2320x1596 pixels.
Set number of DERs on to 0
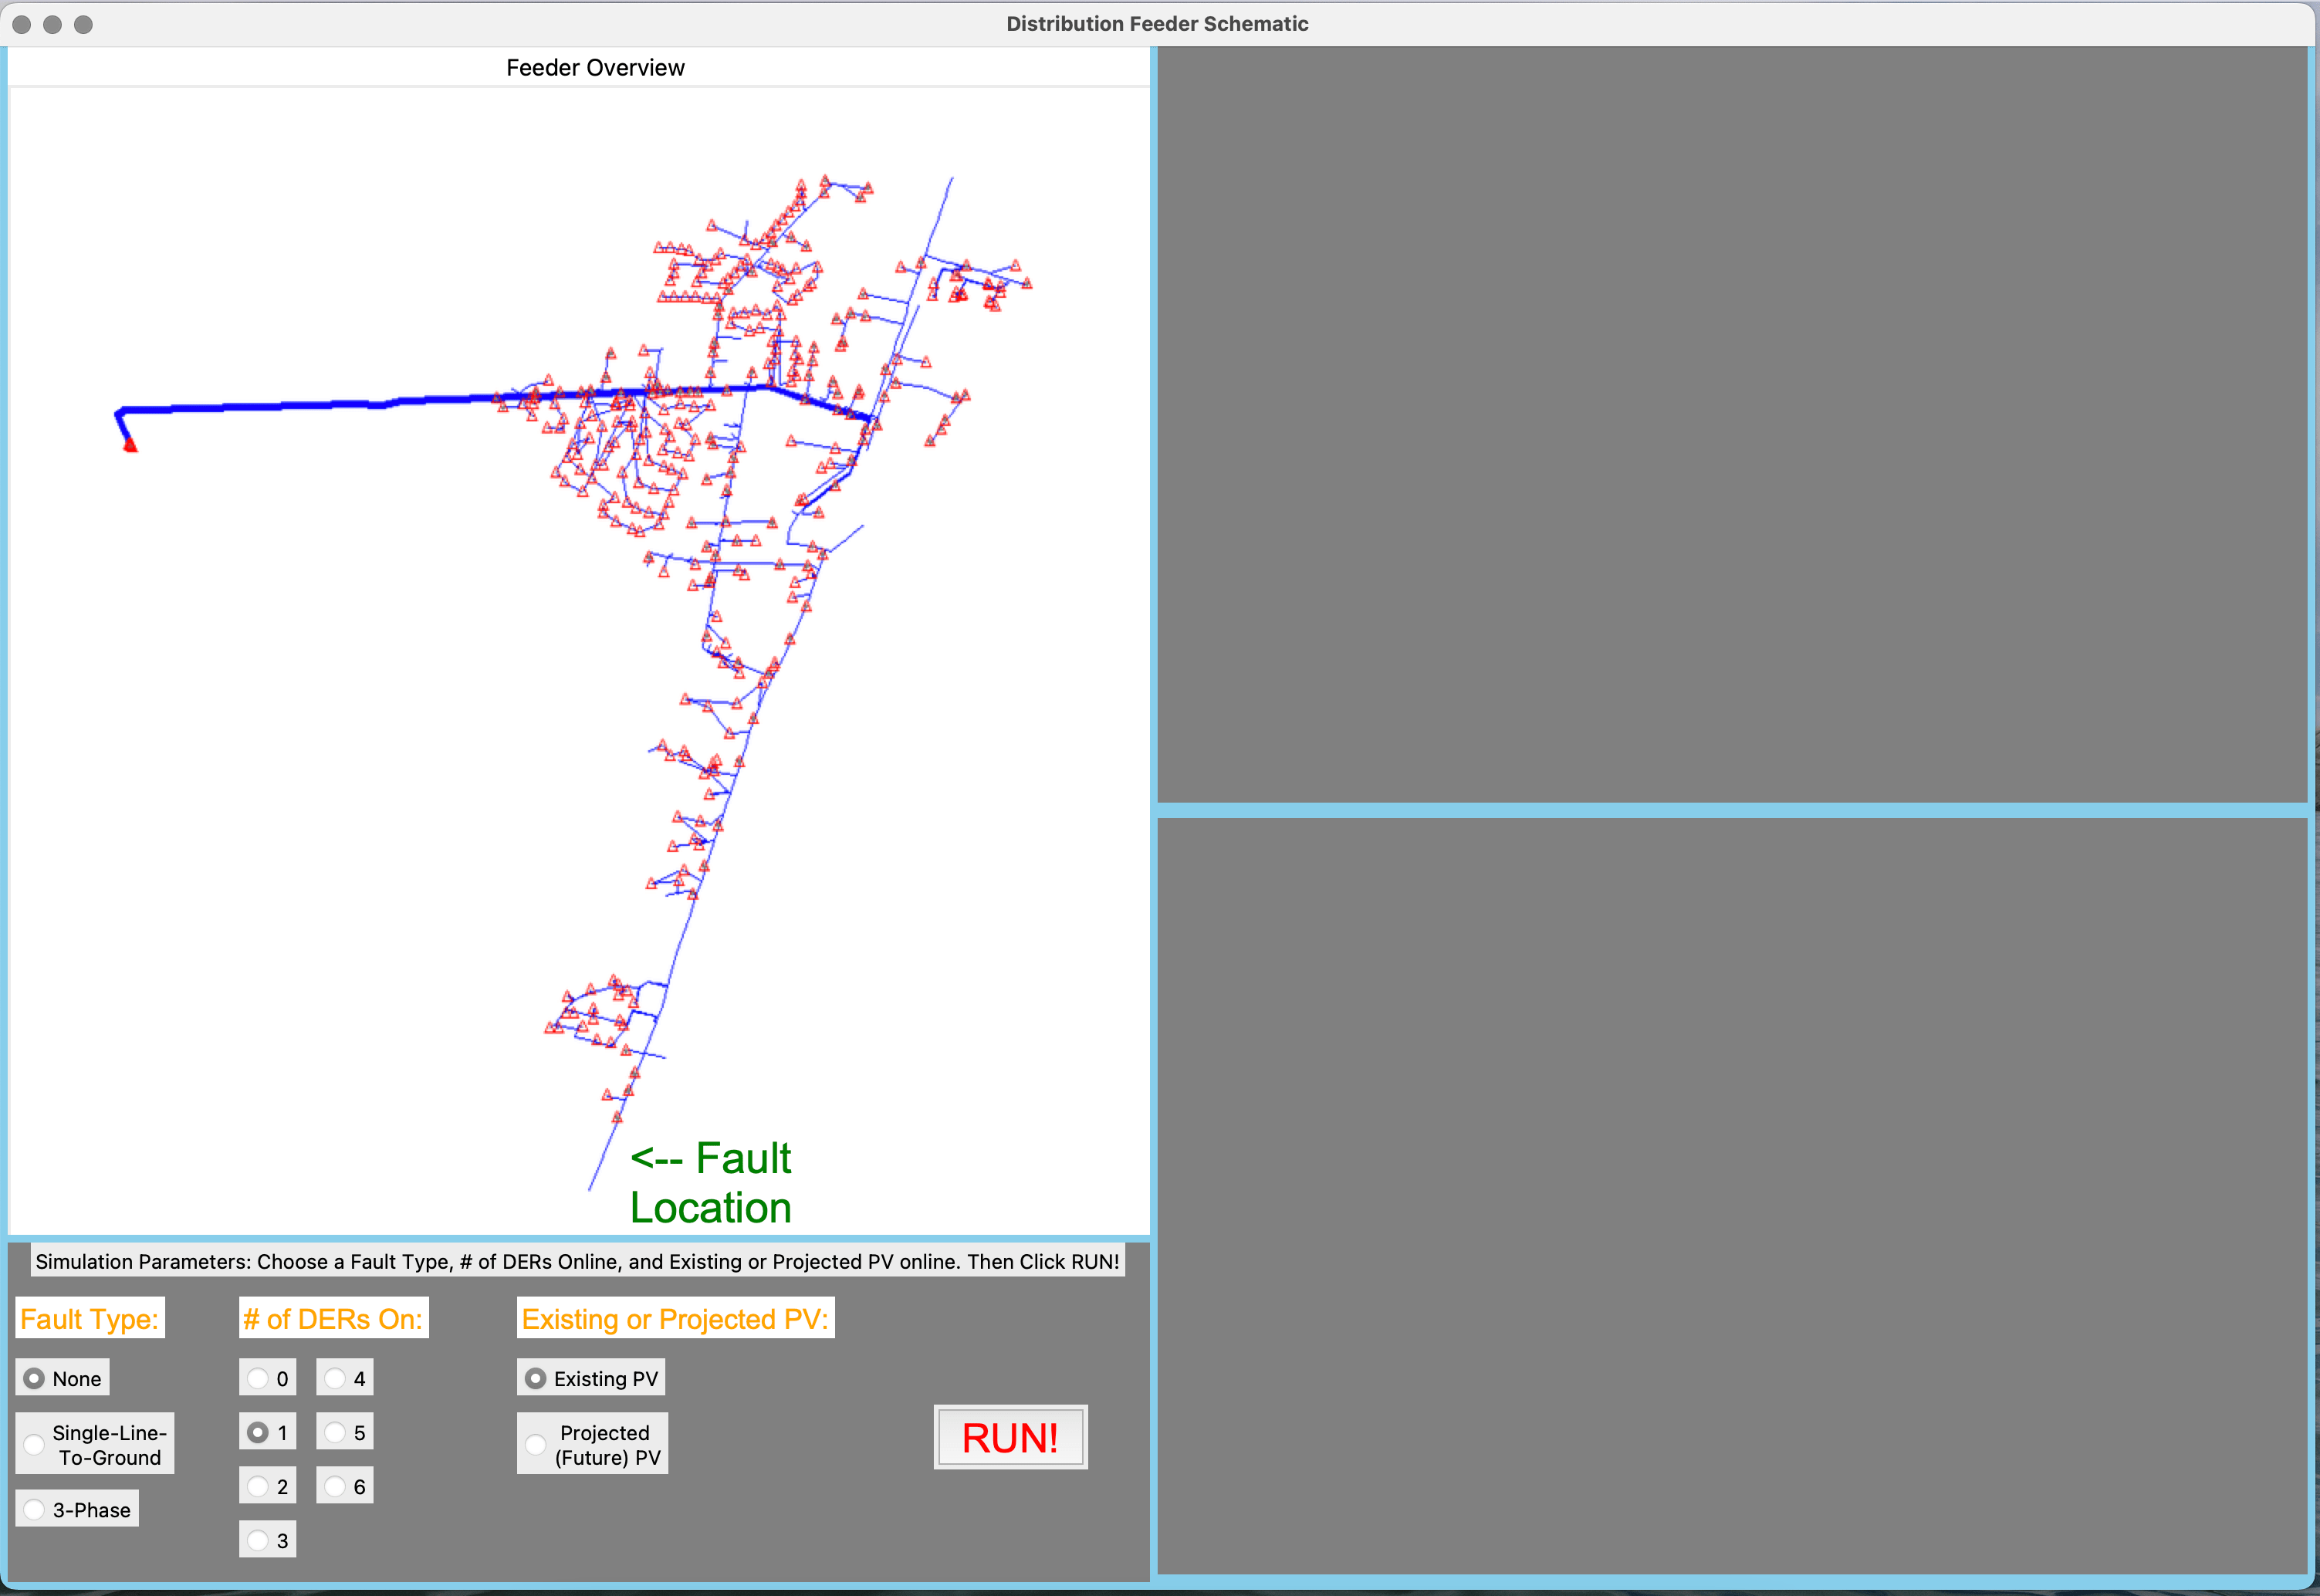(258, 1378)
